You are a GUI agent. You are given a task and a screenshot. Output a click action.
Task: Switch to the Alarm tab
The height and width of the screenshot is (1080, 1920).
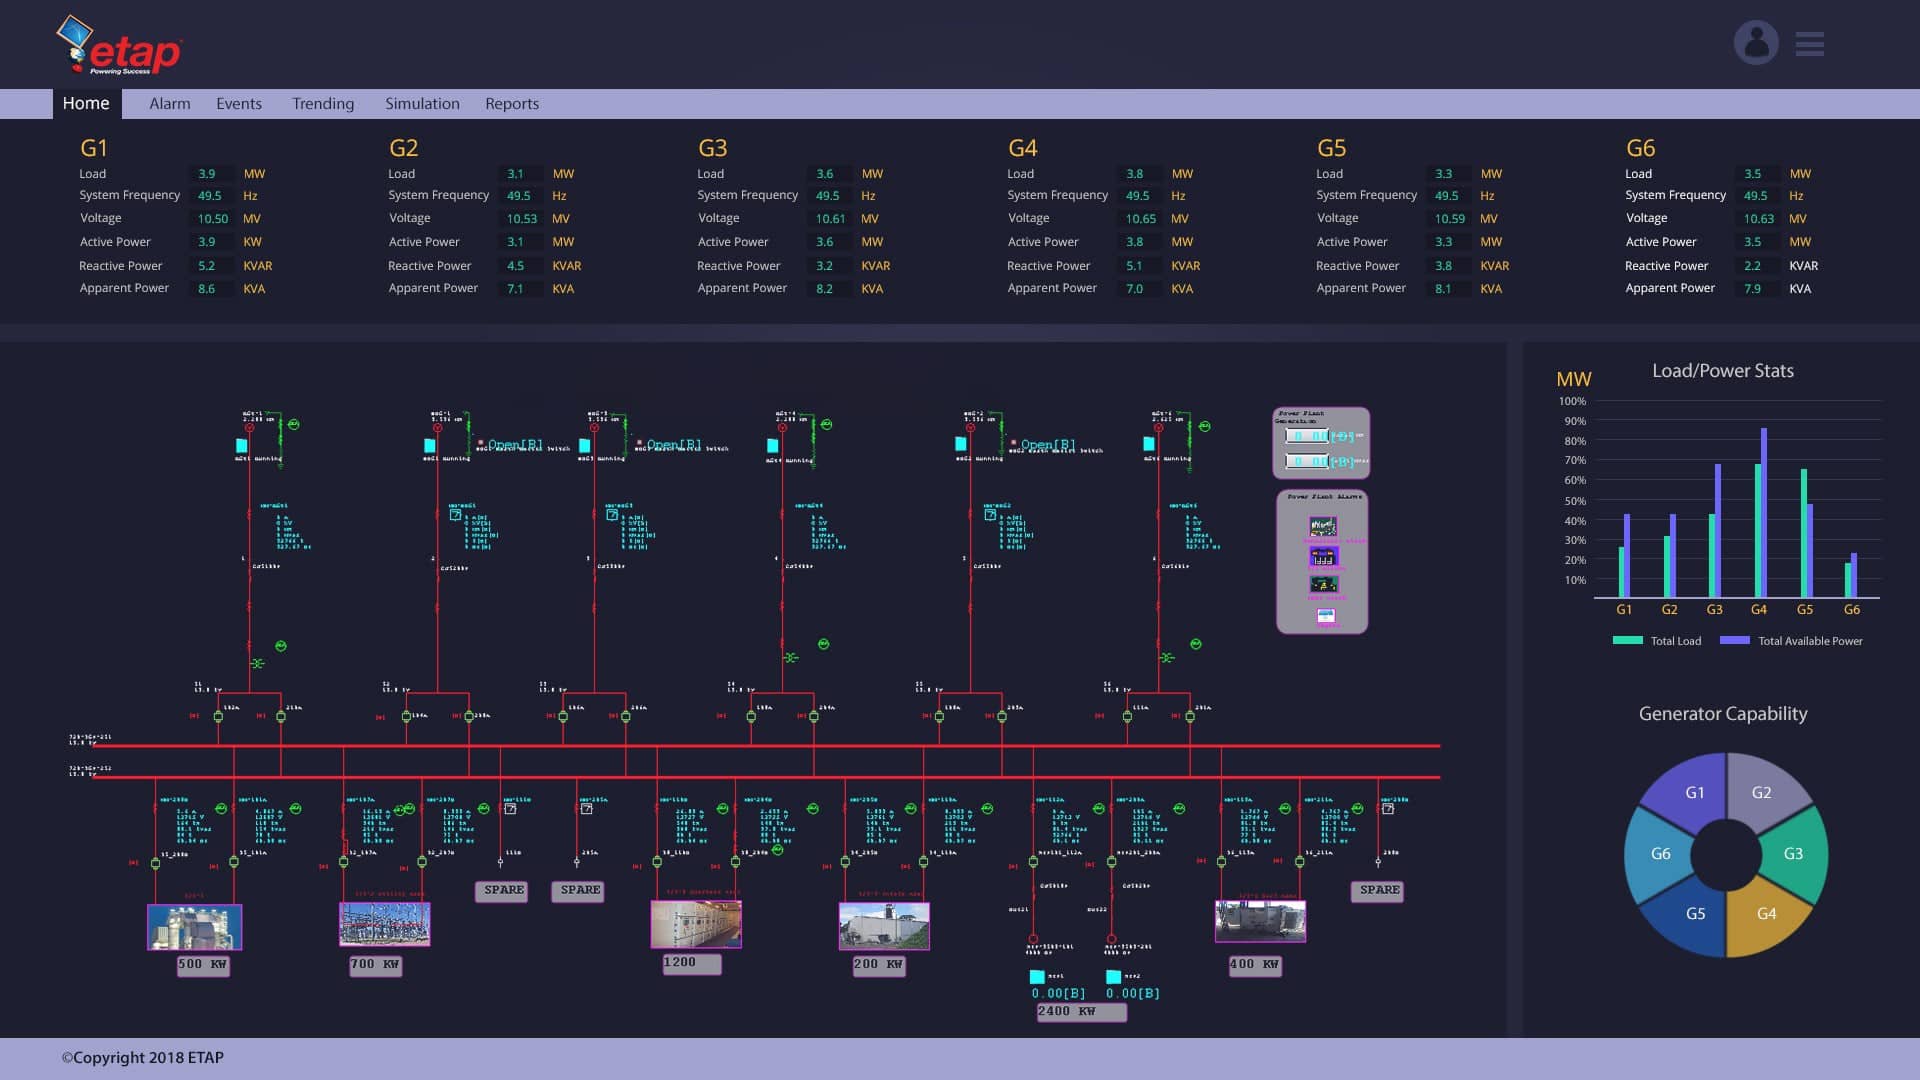pos(169,103)
